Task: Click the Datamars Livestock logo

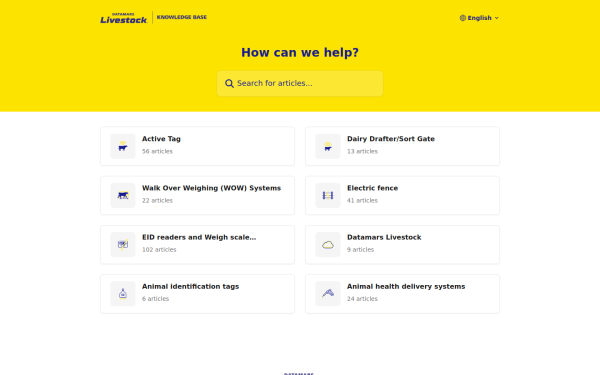Action: point(124,18)
